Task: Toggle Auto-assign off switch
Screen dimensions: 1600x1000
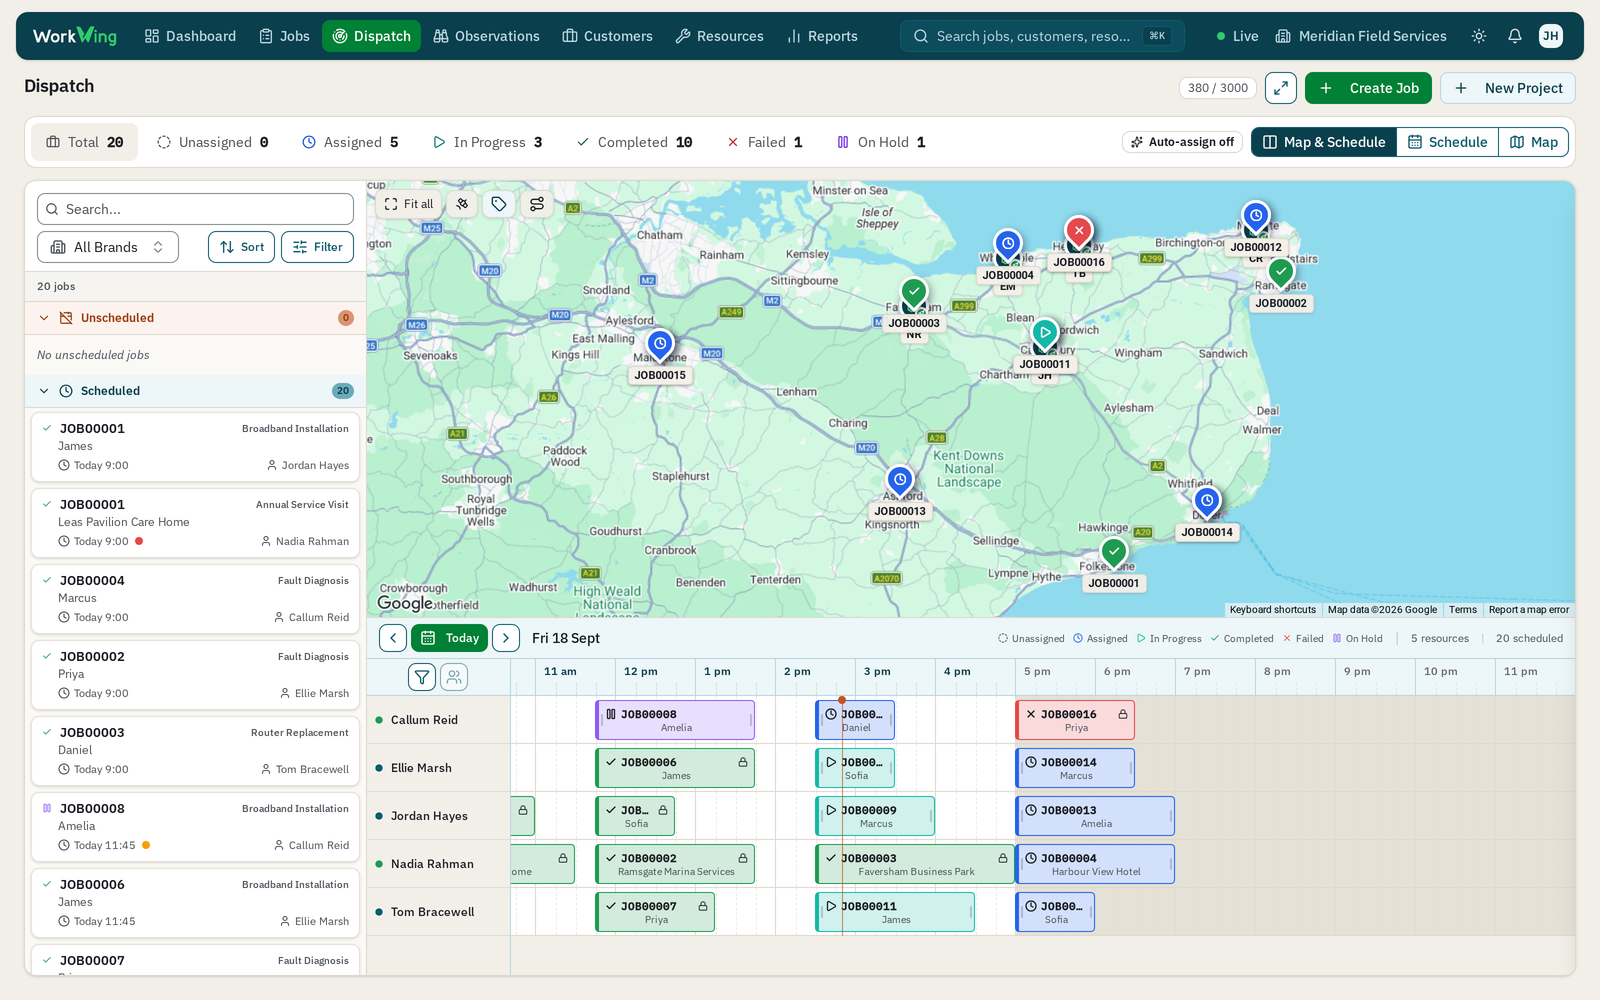Action: point(1182,142)
